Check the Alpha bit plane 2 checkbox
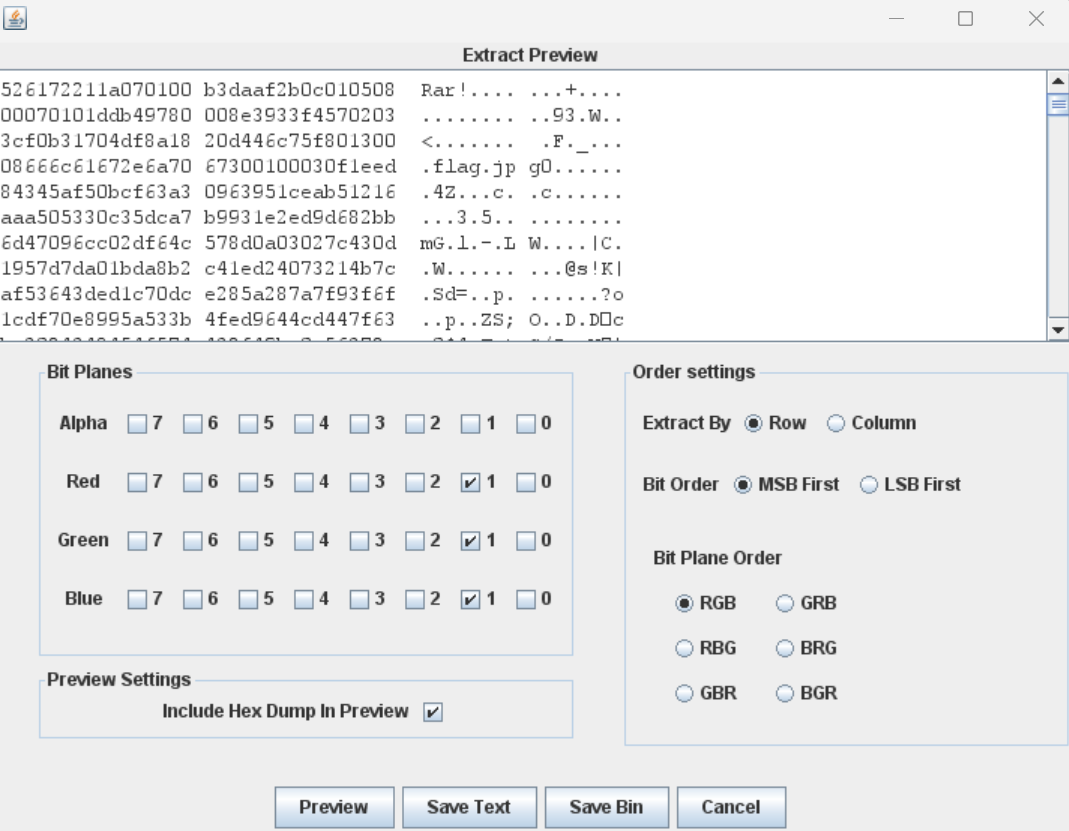The image size is (1069, 831). tap(415, 424)
